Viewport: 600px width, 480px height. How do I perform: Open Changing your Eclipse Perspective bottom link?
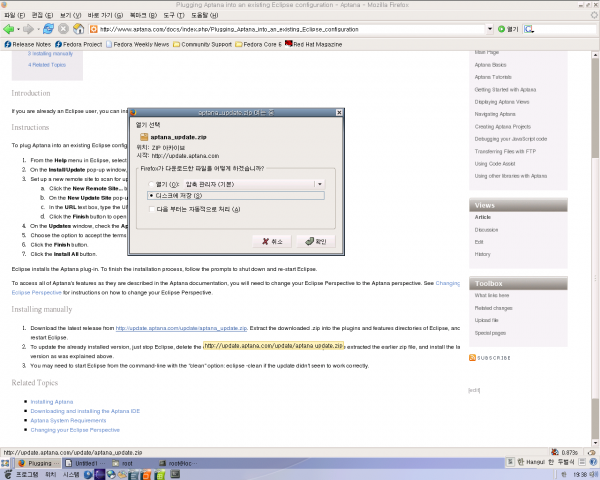75,430
